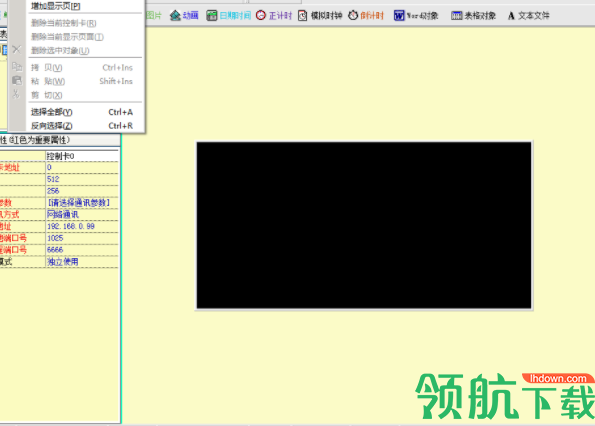Insert an analog clock (模拟时钟)

[x=320, y=16]
